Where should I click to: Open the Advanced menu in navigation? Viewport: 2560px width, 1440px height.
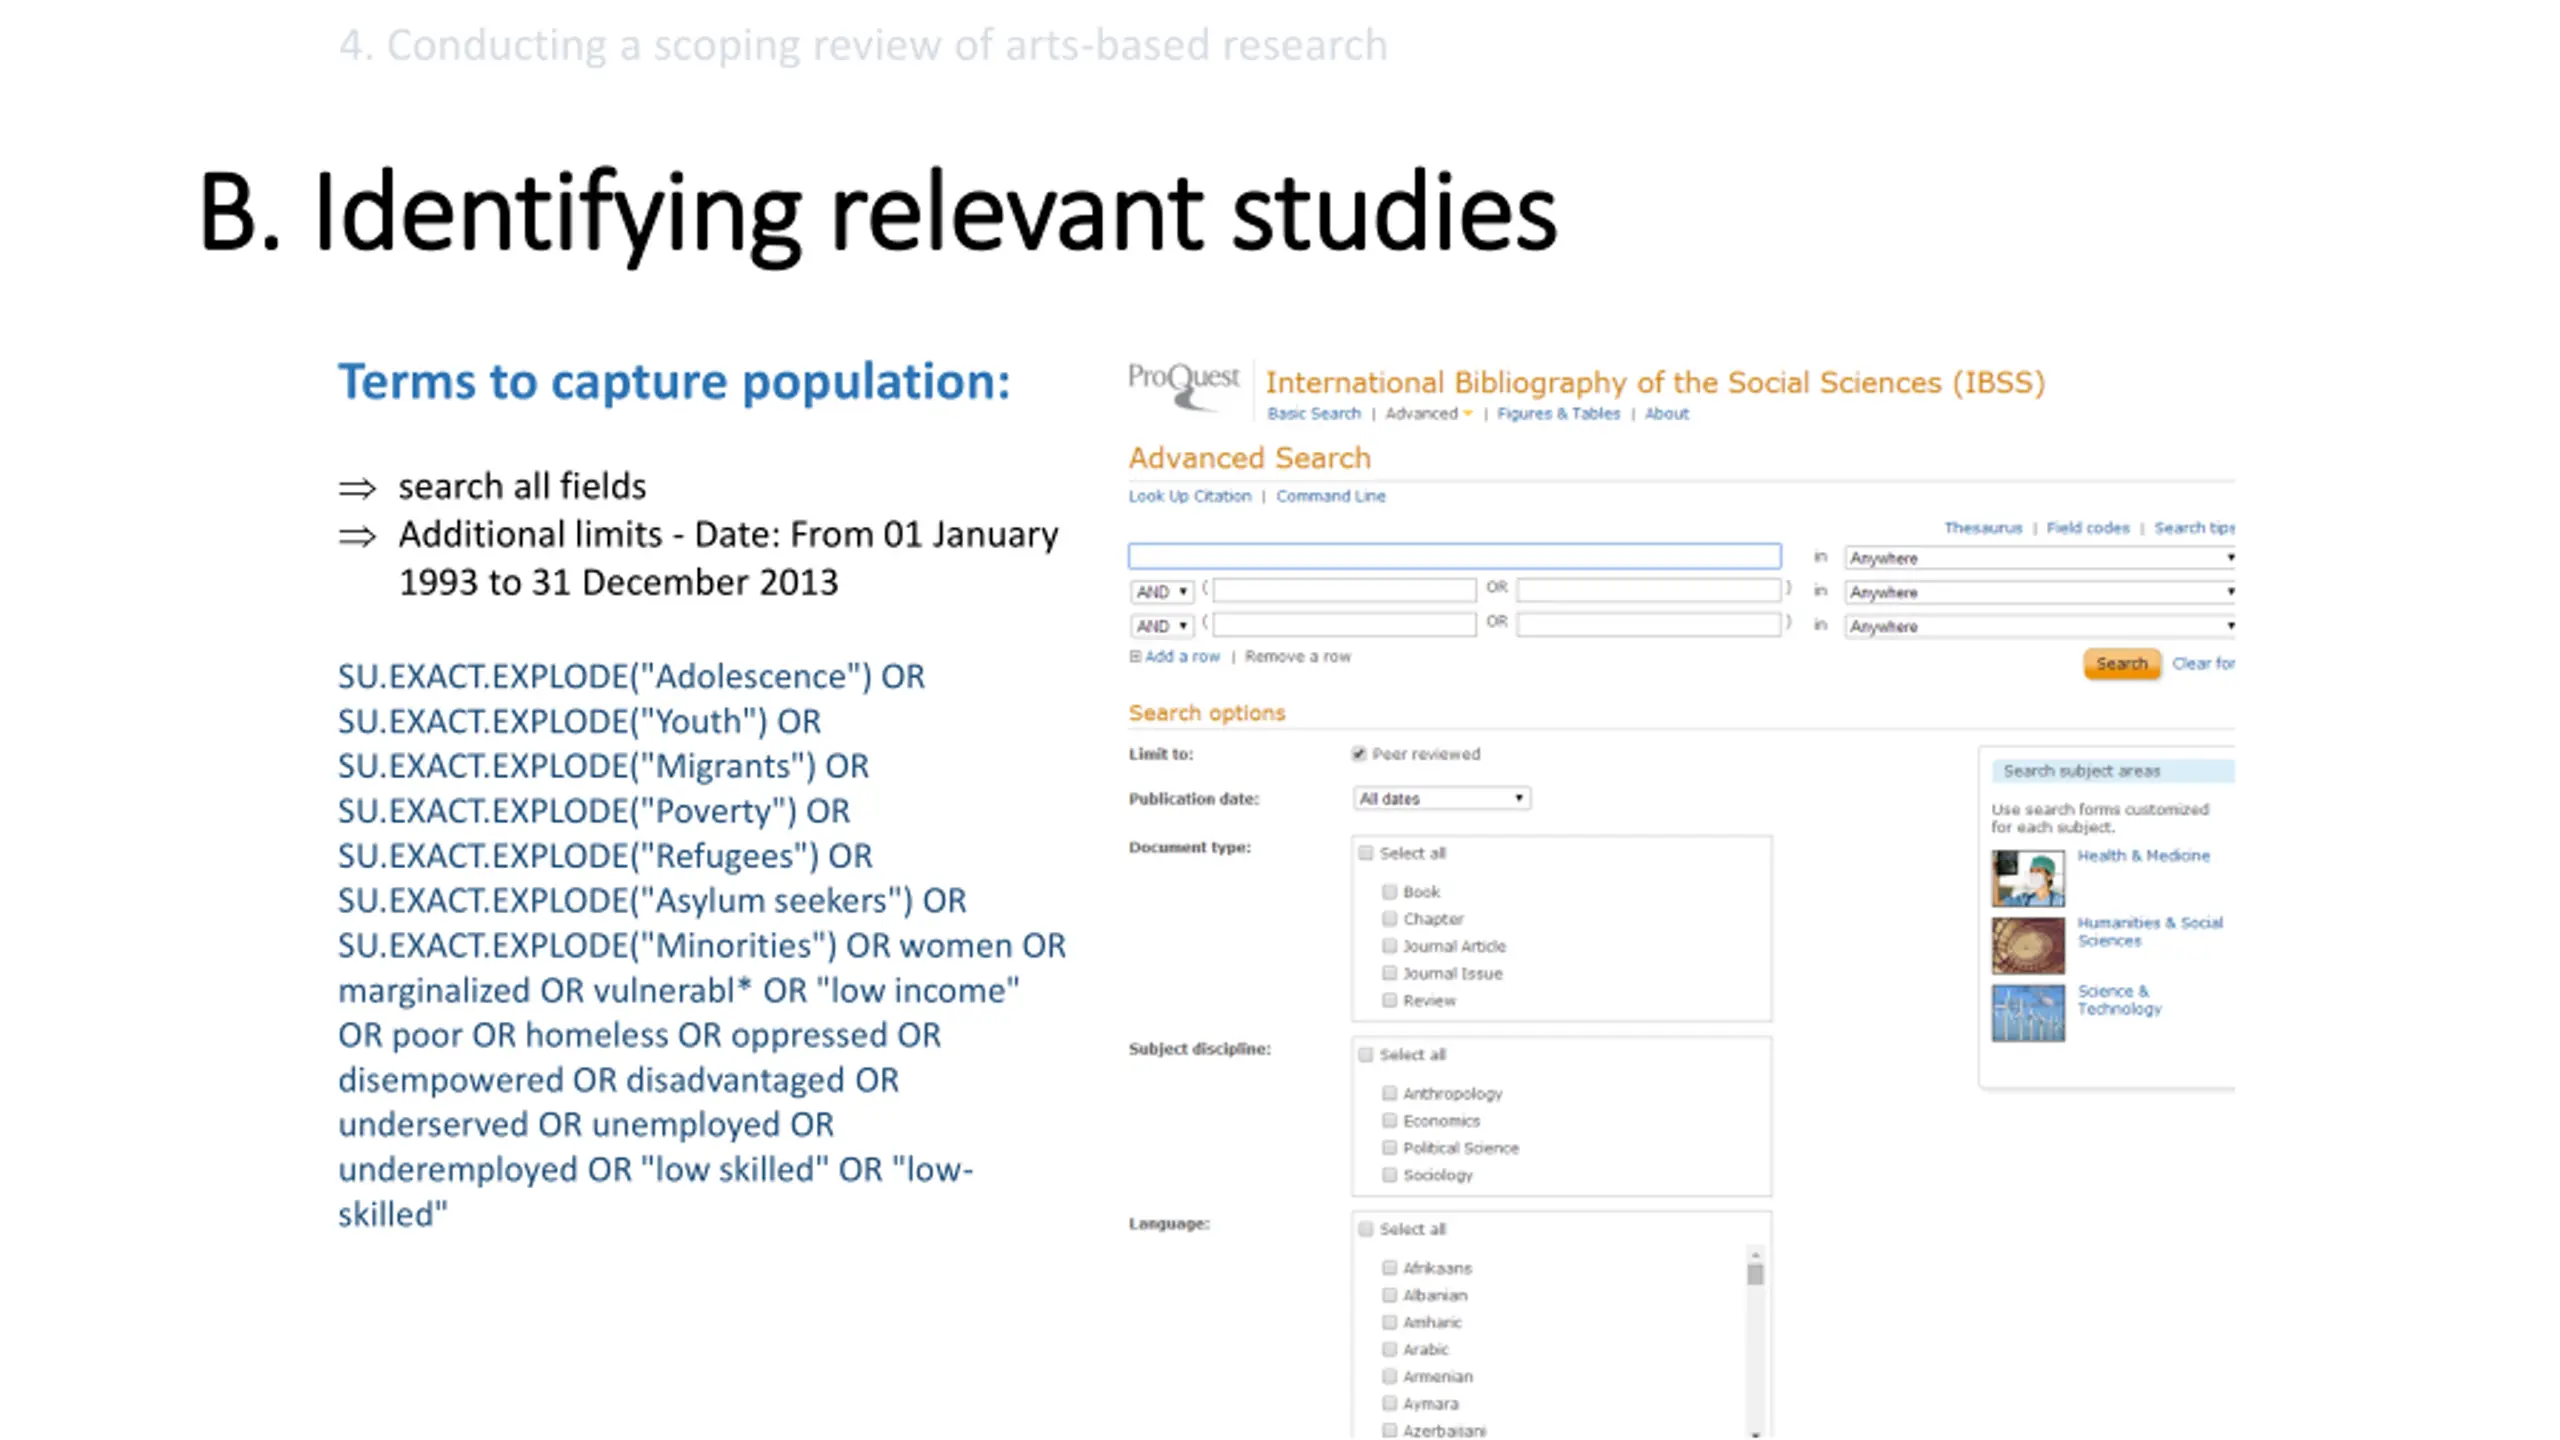coord(1428,414)
